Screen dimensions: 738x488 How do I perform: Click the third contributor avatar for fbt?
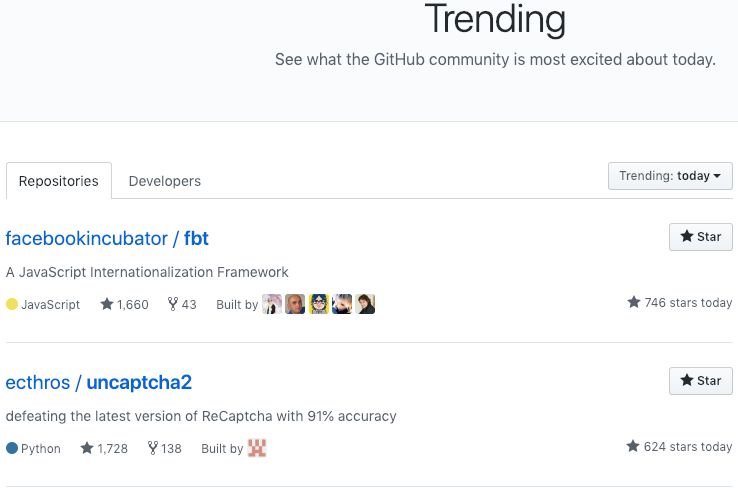point(319,304)
